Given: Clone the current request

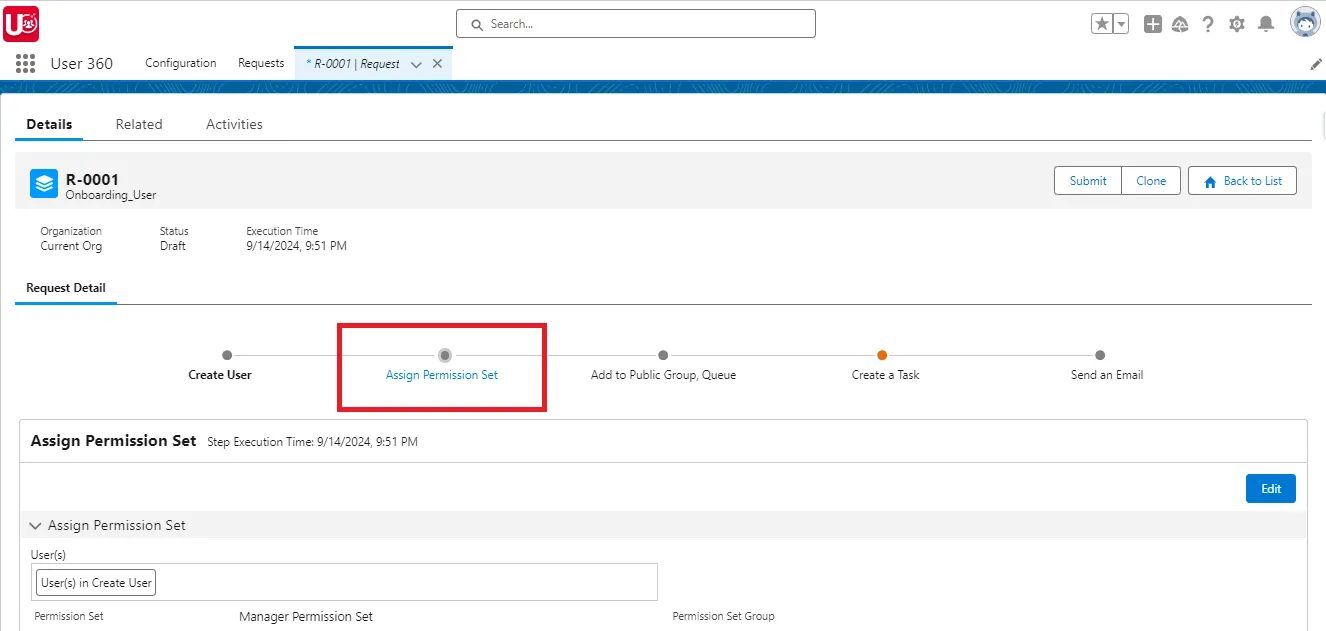Looking at the screenshot, I should (1151, 180).
